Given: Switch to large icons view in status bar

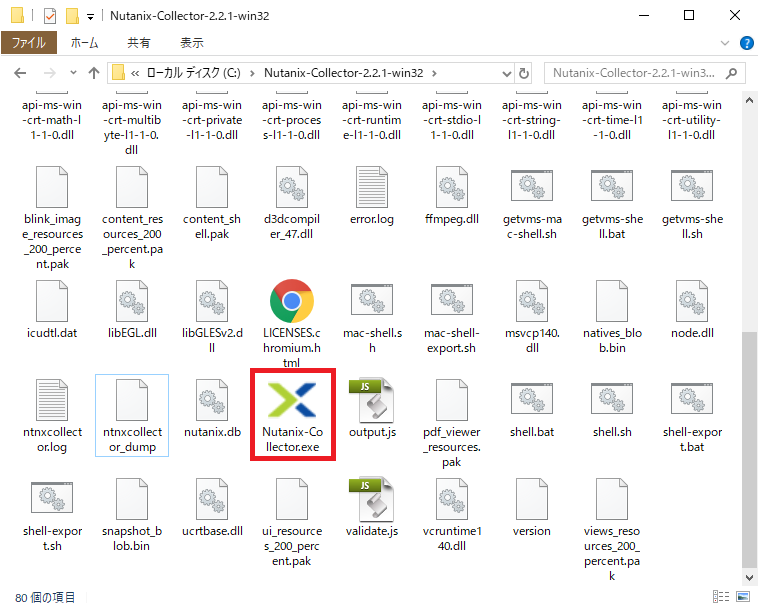Looking at the screenshot, I should click(743, 596).
